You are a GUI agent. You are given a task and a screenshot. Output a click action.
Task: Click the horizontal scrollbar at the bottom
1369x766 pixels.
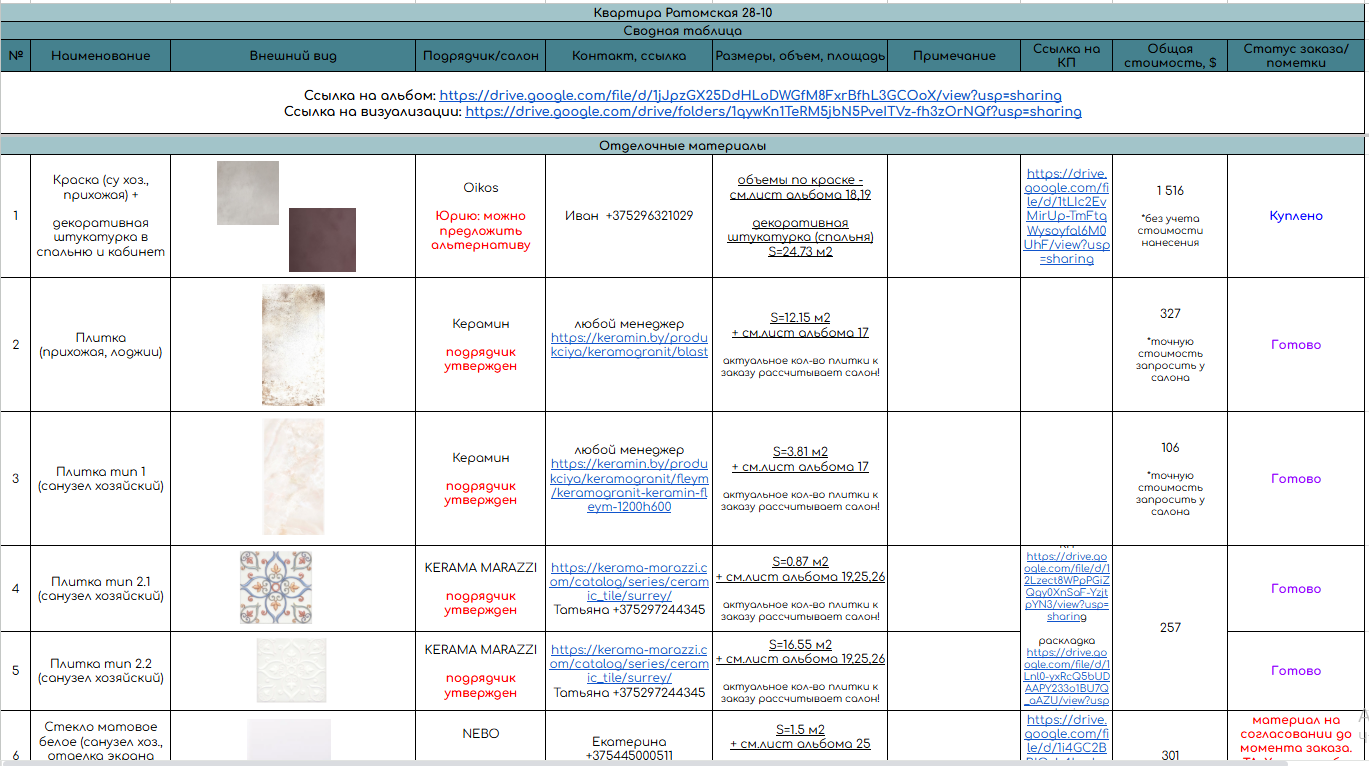pos(600,762)
